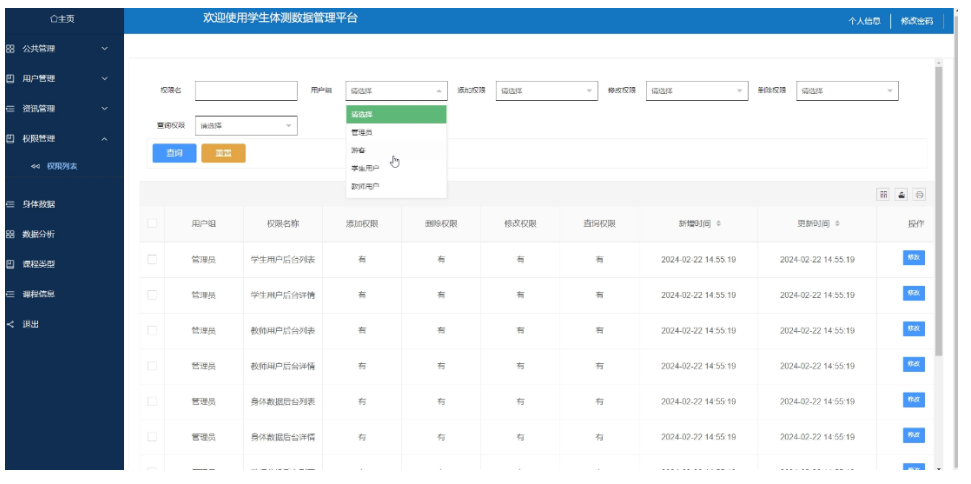Click the 操作 column header

pos(916,224)
